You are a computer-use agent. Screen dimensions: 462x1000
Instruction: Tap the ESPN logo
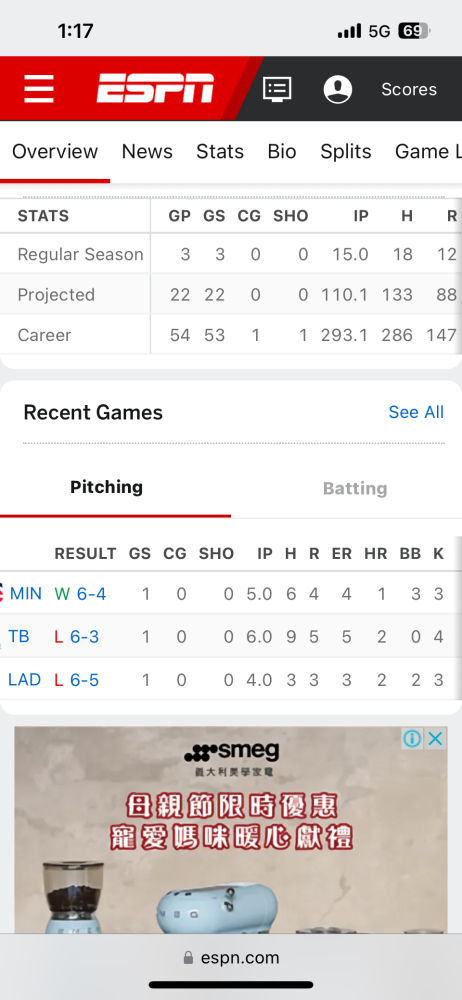[x=156, y=89]
